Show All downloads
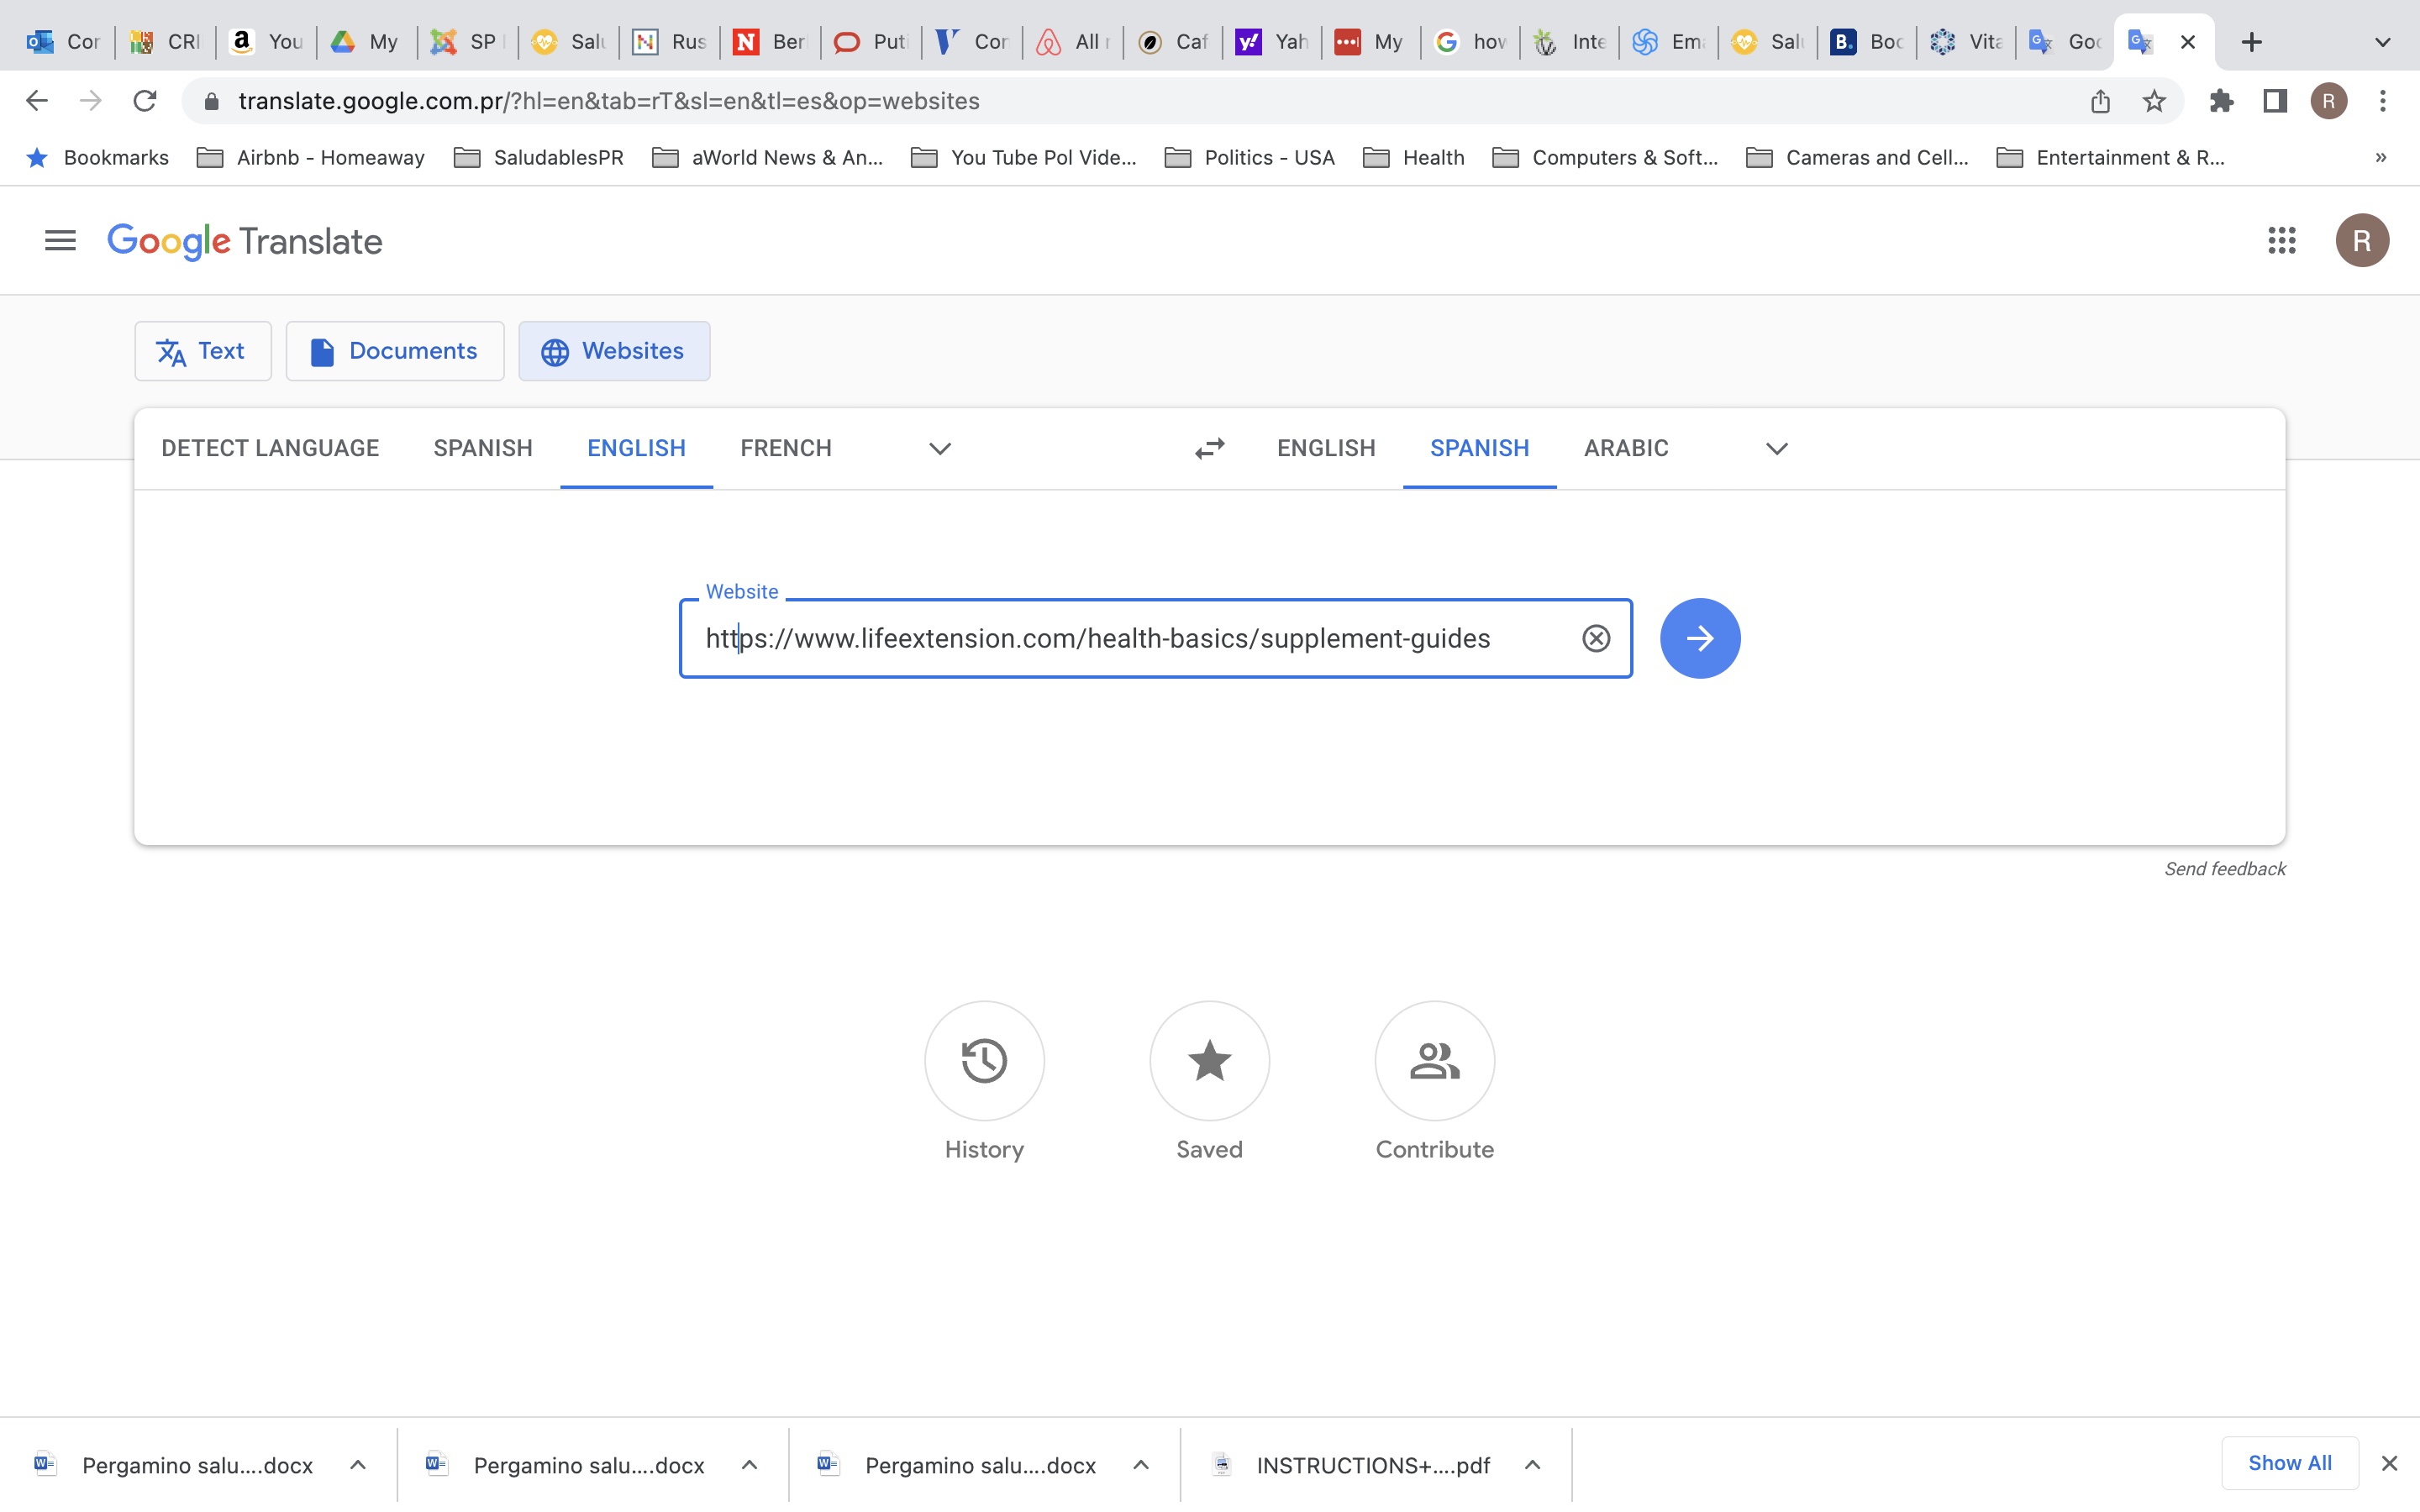The image size is (2420, 1512). [2290, 1463]
